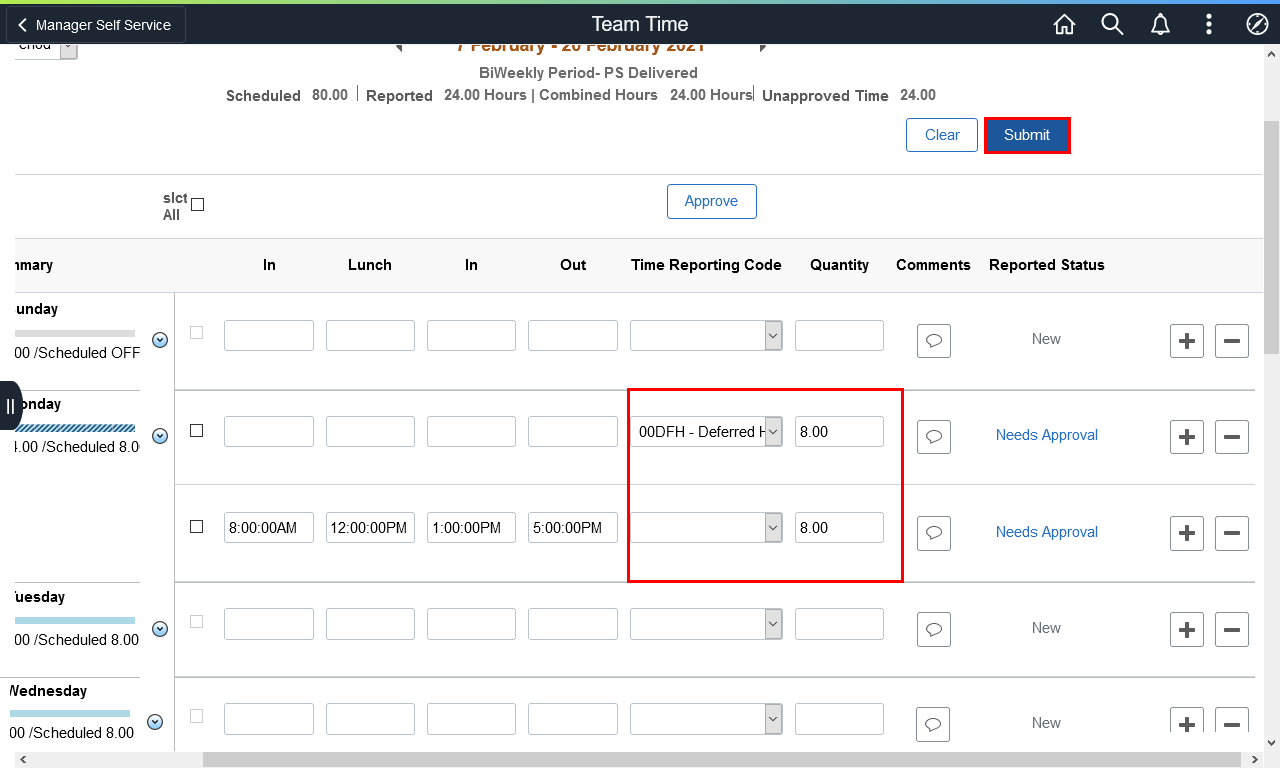
Task: Expand the Sunday summary chevron
Action: click(159, 340)
